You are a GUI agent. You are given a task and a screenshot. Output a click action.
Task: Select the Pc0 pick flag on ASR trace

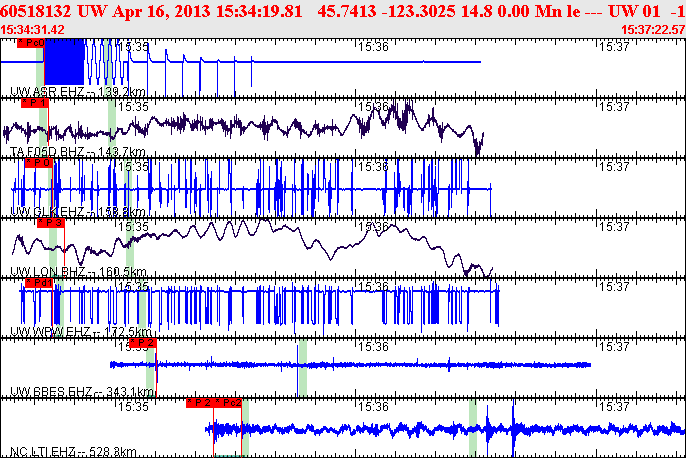pos(31,43)
